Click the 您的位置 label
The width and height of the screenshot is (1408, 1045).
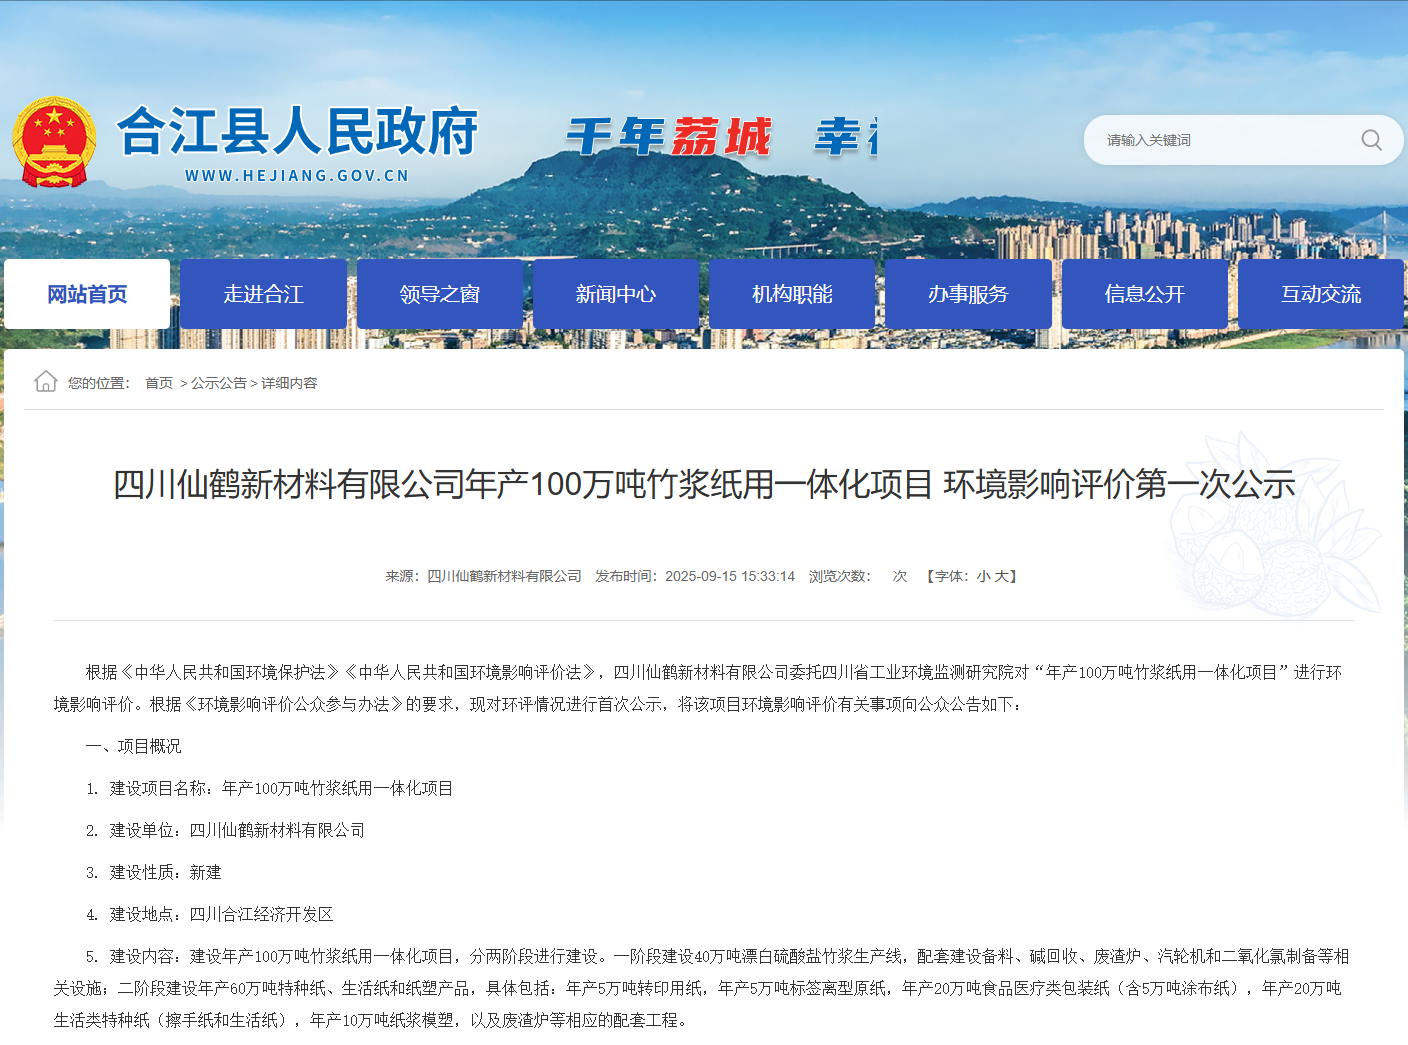click(98, 383)
